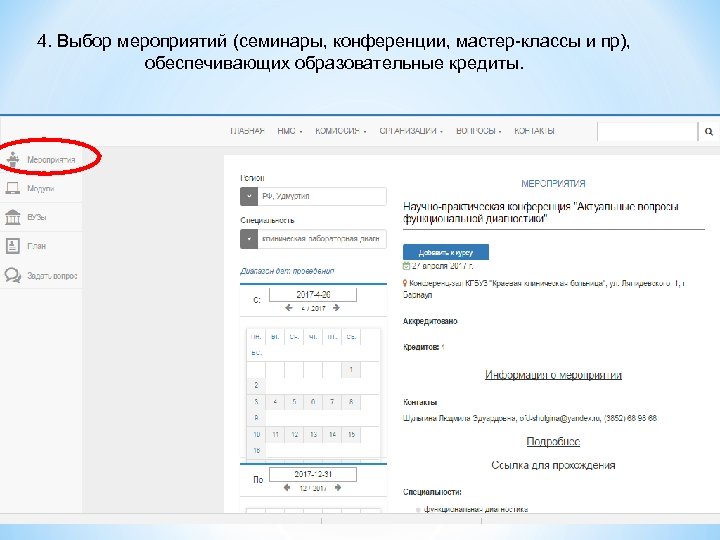The image size is (720, 540).
Task: Open the ОРГАНИЗАЦИИ menu
Action: point(411,131)
